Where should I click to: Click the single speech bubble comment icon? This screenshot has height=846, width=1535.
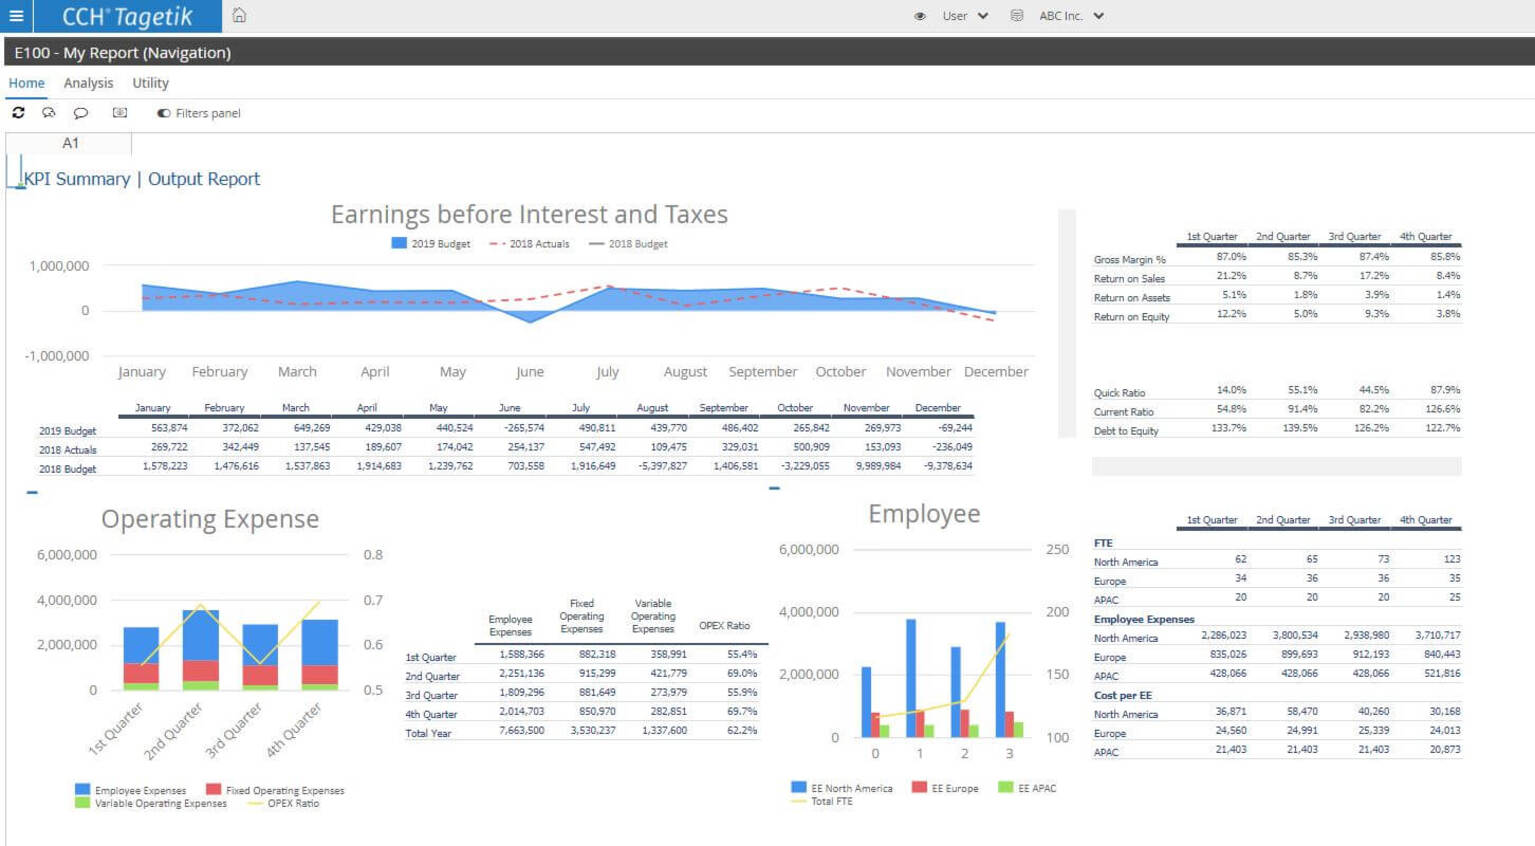81,113
